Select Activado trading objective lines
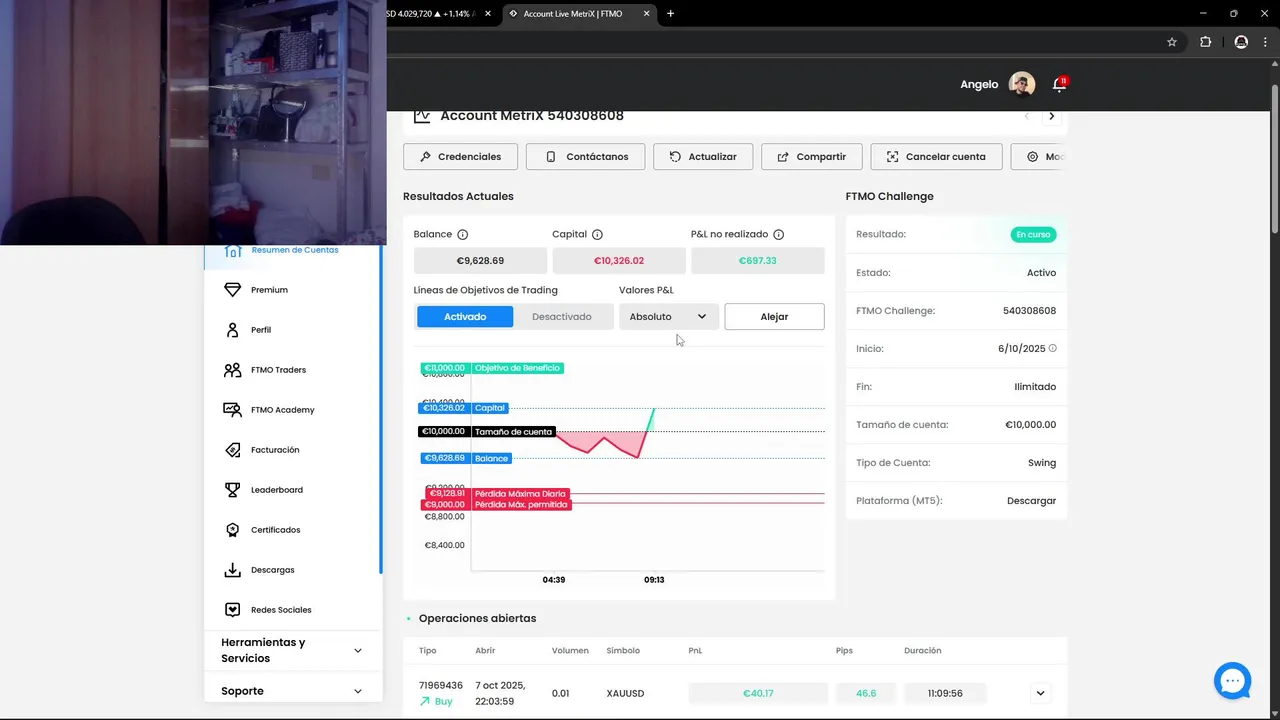Screen dimensions: 1280x720 pyautogui.click(x=465, y=317)
